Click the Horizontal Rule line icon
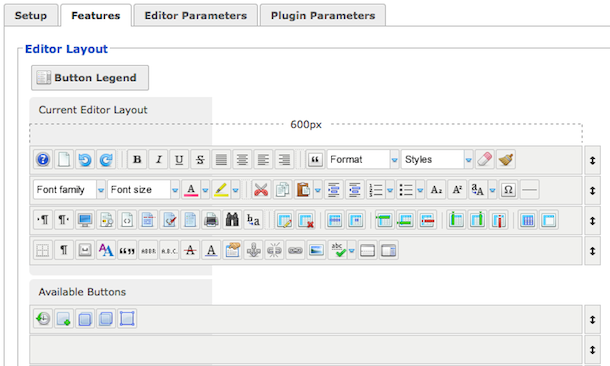 point(529,190)
